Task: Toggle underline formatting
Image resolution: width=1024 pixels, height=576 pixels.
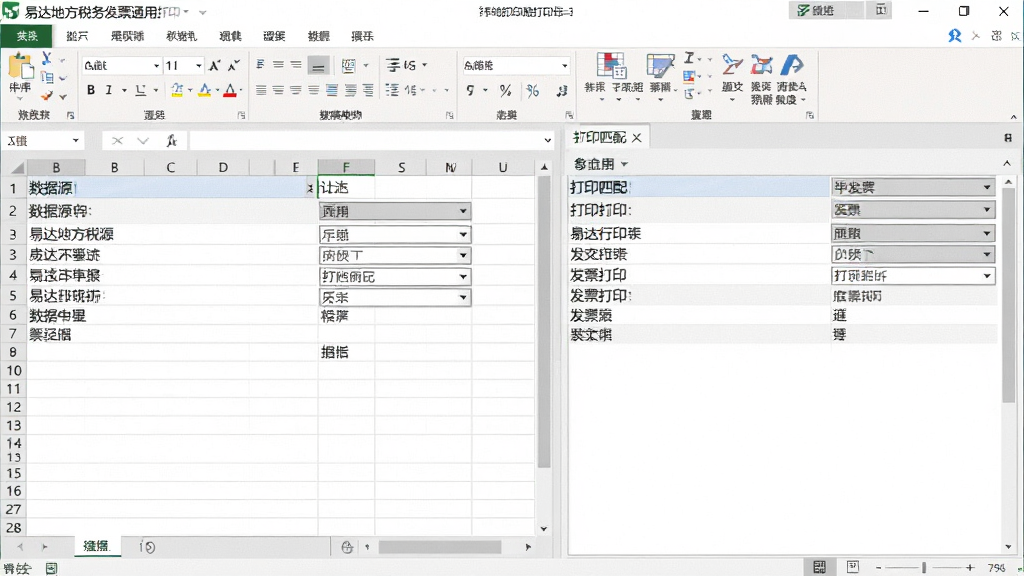Action: pyautogui.click(x=140, y=90)
